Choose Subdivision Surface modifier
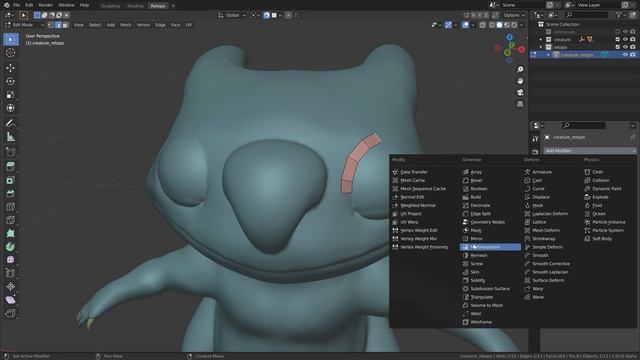Image resolution: width=640 pixels, height=360 pixels. [x=490, y=289]
